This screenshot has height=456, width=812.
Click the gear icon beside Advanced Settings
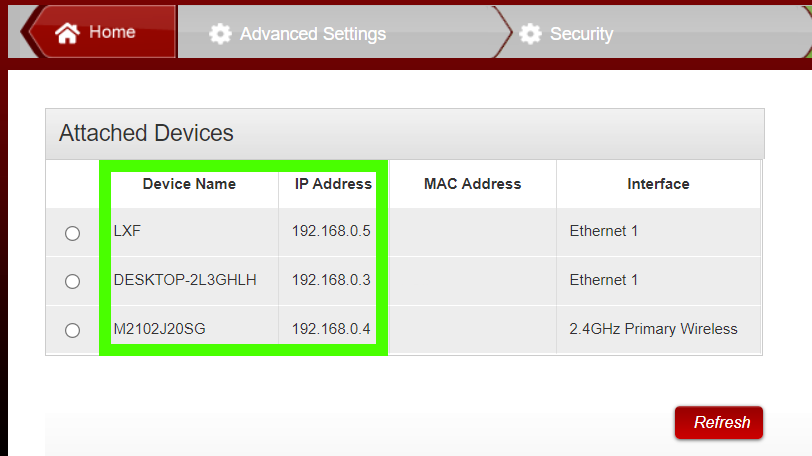coord(220,34)
